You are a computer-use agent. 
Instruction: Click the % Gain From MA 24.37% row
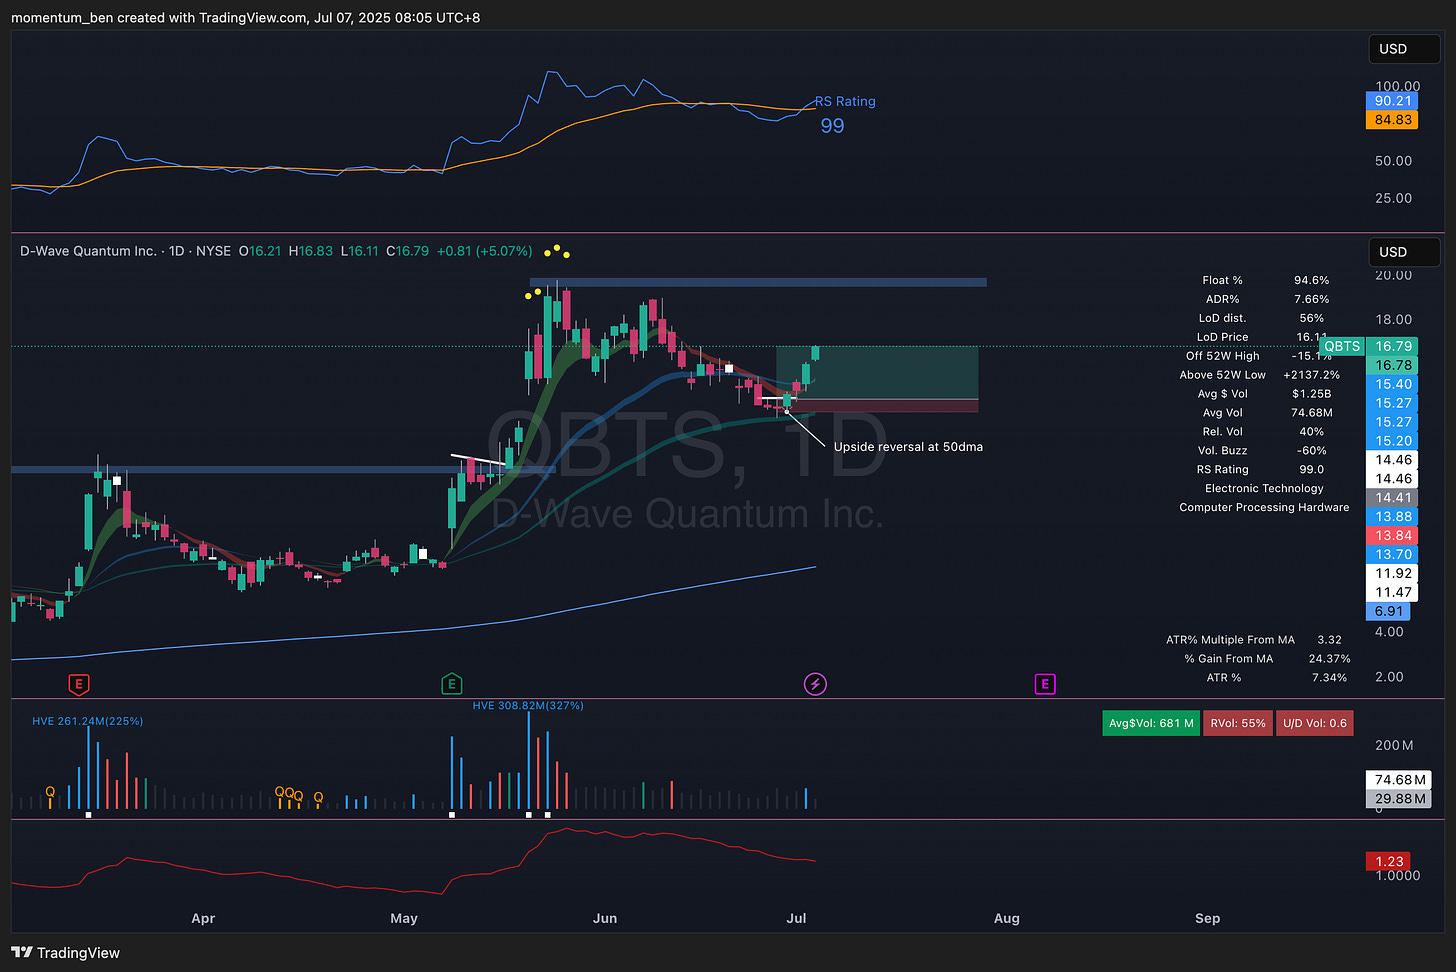pos(1267,659)
